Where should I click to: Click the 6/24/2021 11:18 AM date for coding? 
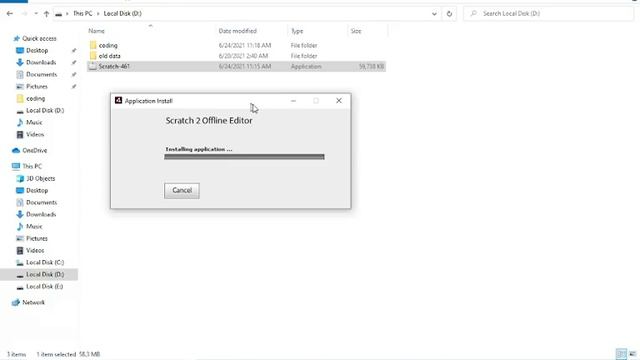pyautogui.click(x=245, y=45)
